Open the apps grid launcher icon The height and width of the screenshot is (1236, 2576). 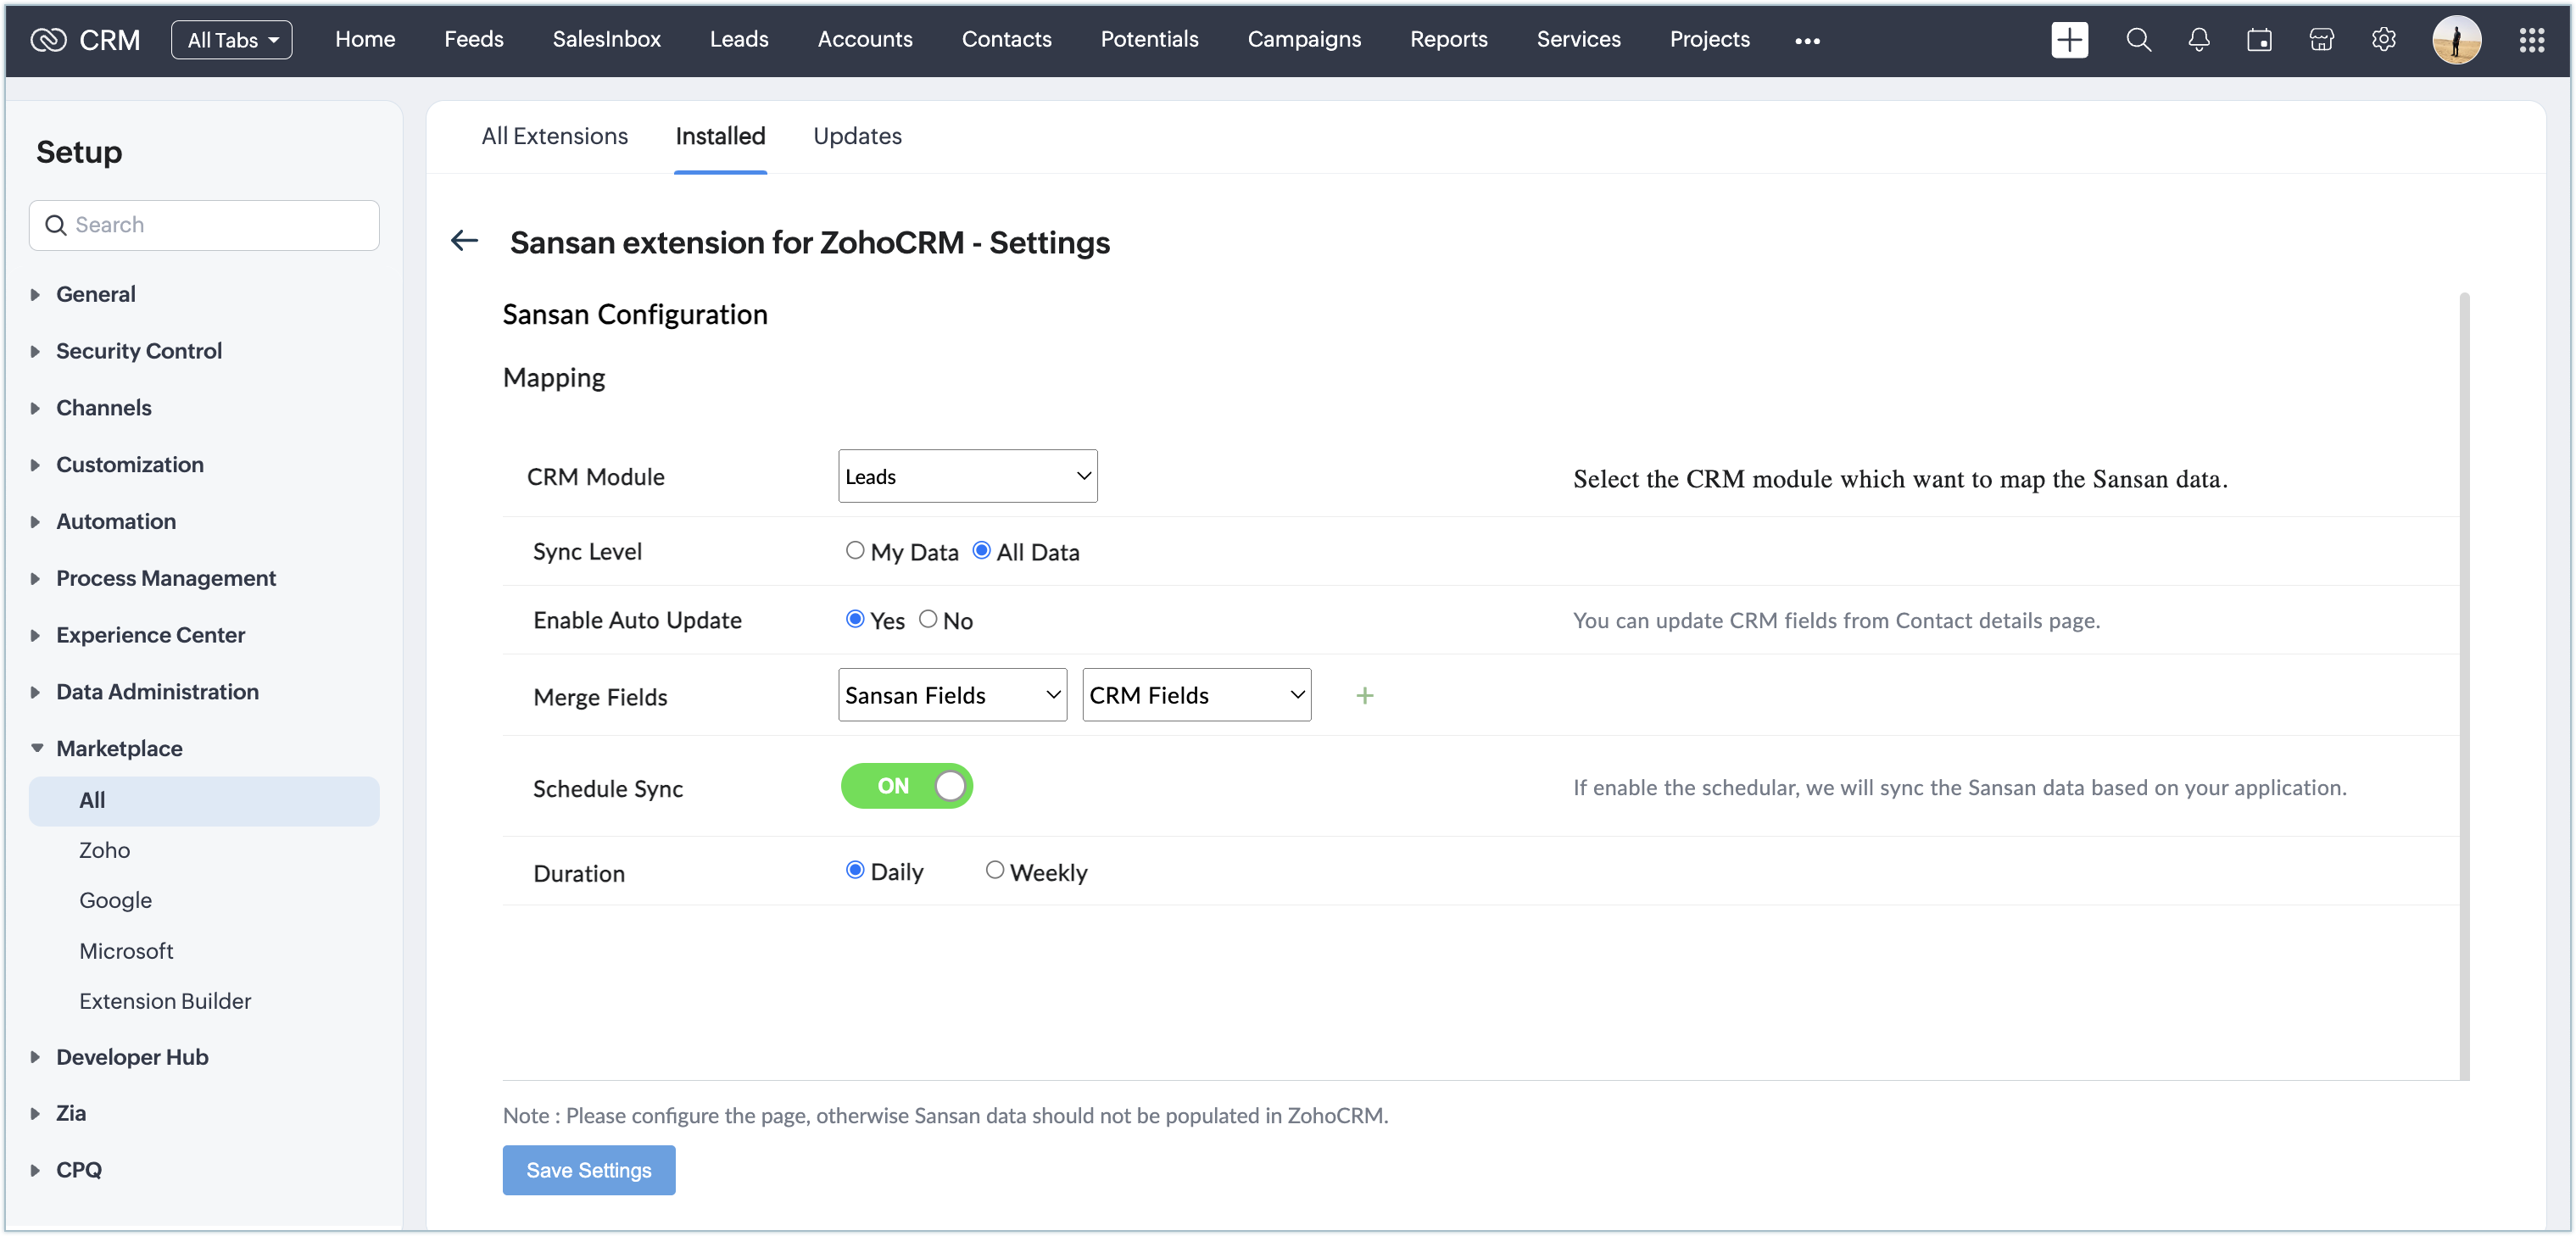(x=2531, y=40)
